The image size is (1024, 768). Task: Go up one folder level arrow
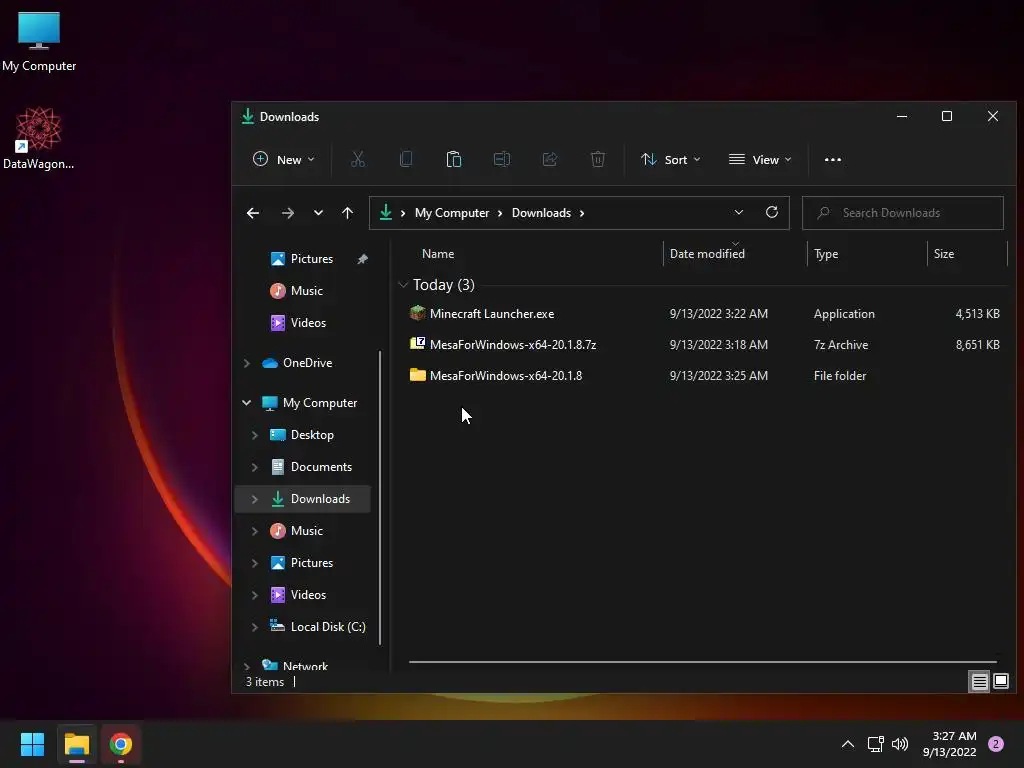click(x=347, y=213)
